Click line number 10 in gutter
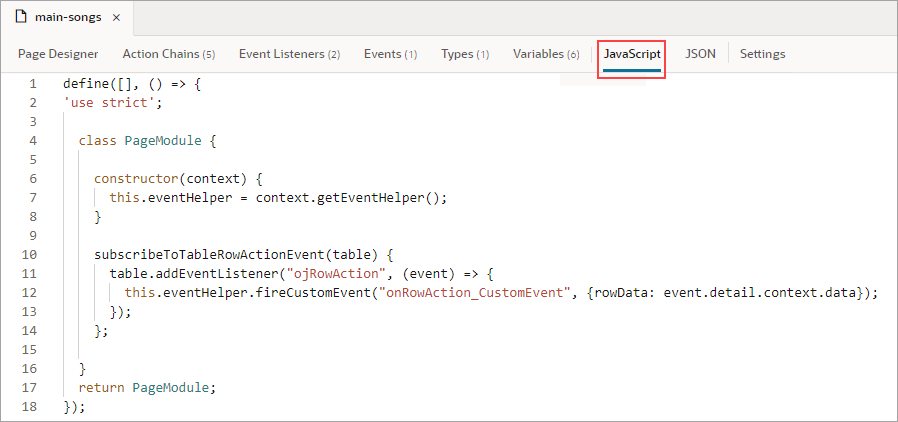898x422 pixels. click(x=29, y=254)
